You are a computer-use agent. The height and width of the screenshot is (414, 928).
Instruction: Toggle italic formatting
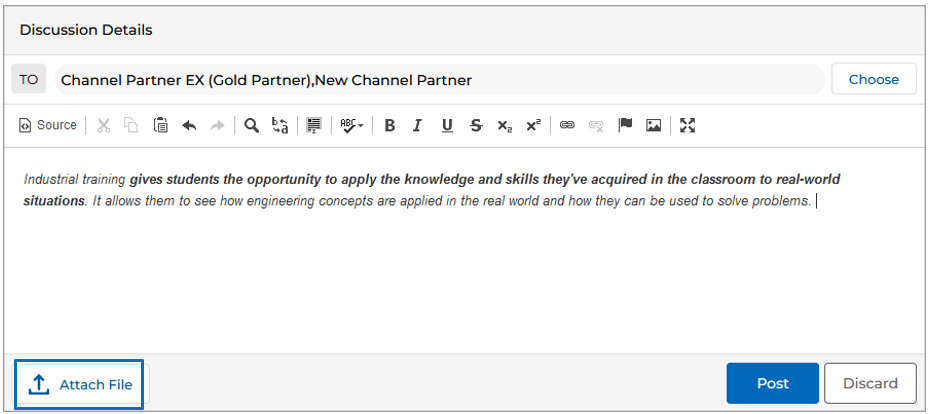418,125
